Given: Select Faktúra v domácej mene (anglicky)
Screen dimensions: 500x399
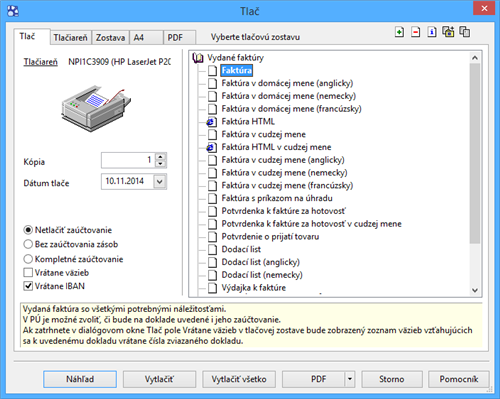Looking at the screenshot, I should pyautogui.click(x=287, y=83).
